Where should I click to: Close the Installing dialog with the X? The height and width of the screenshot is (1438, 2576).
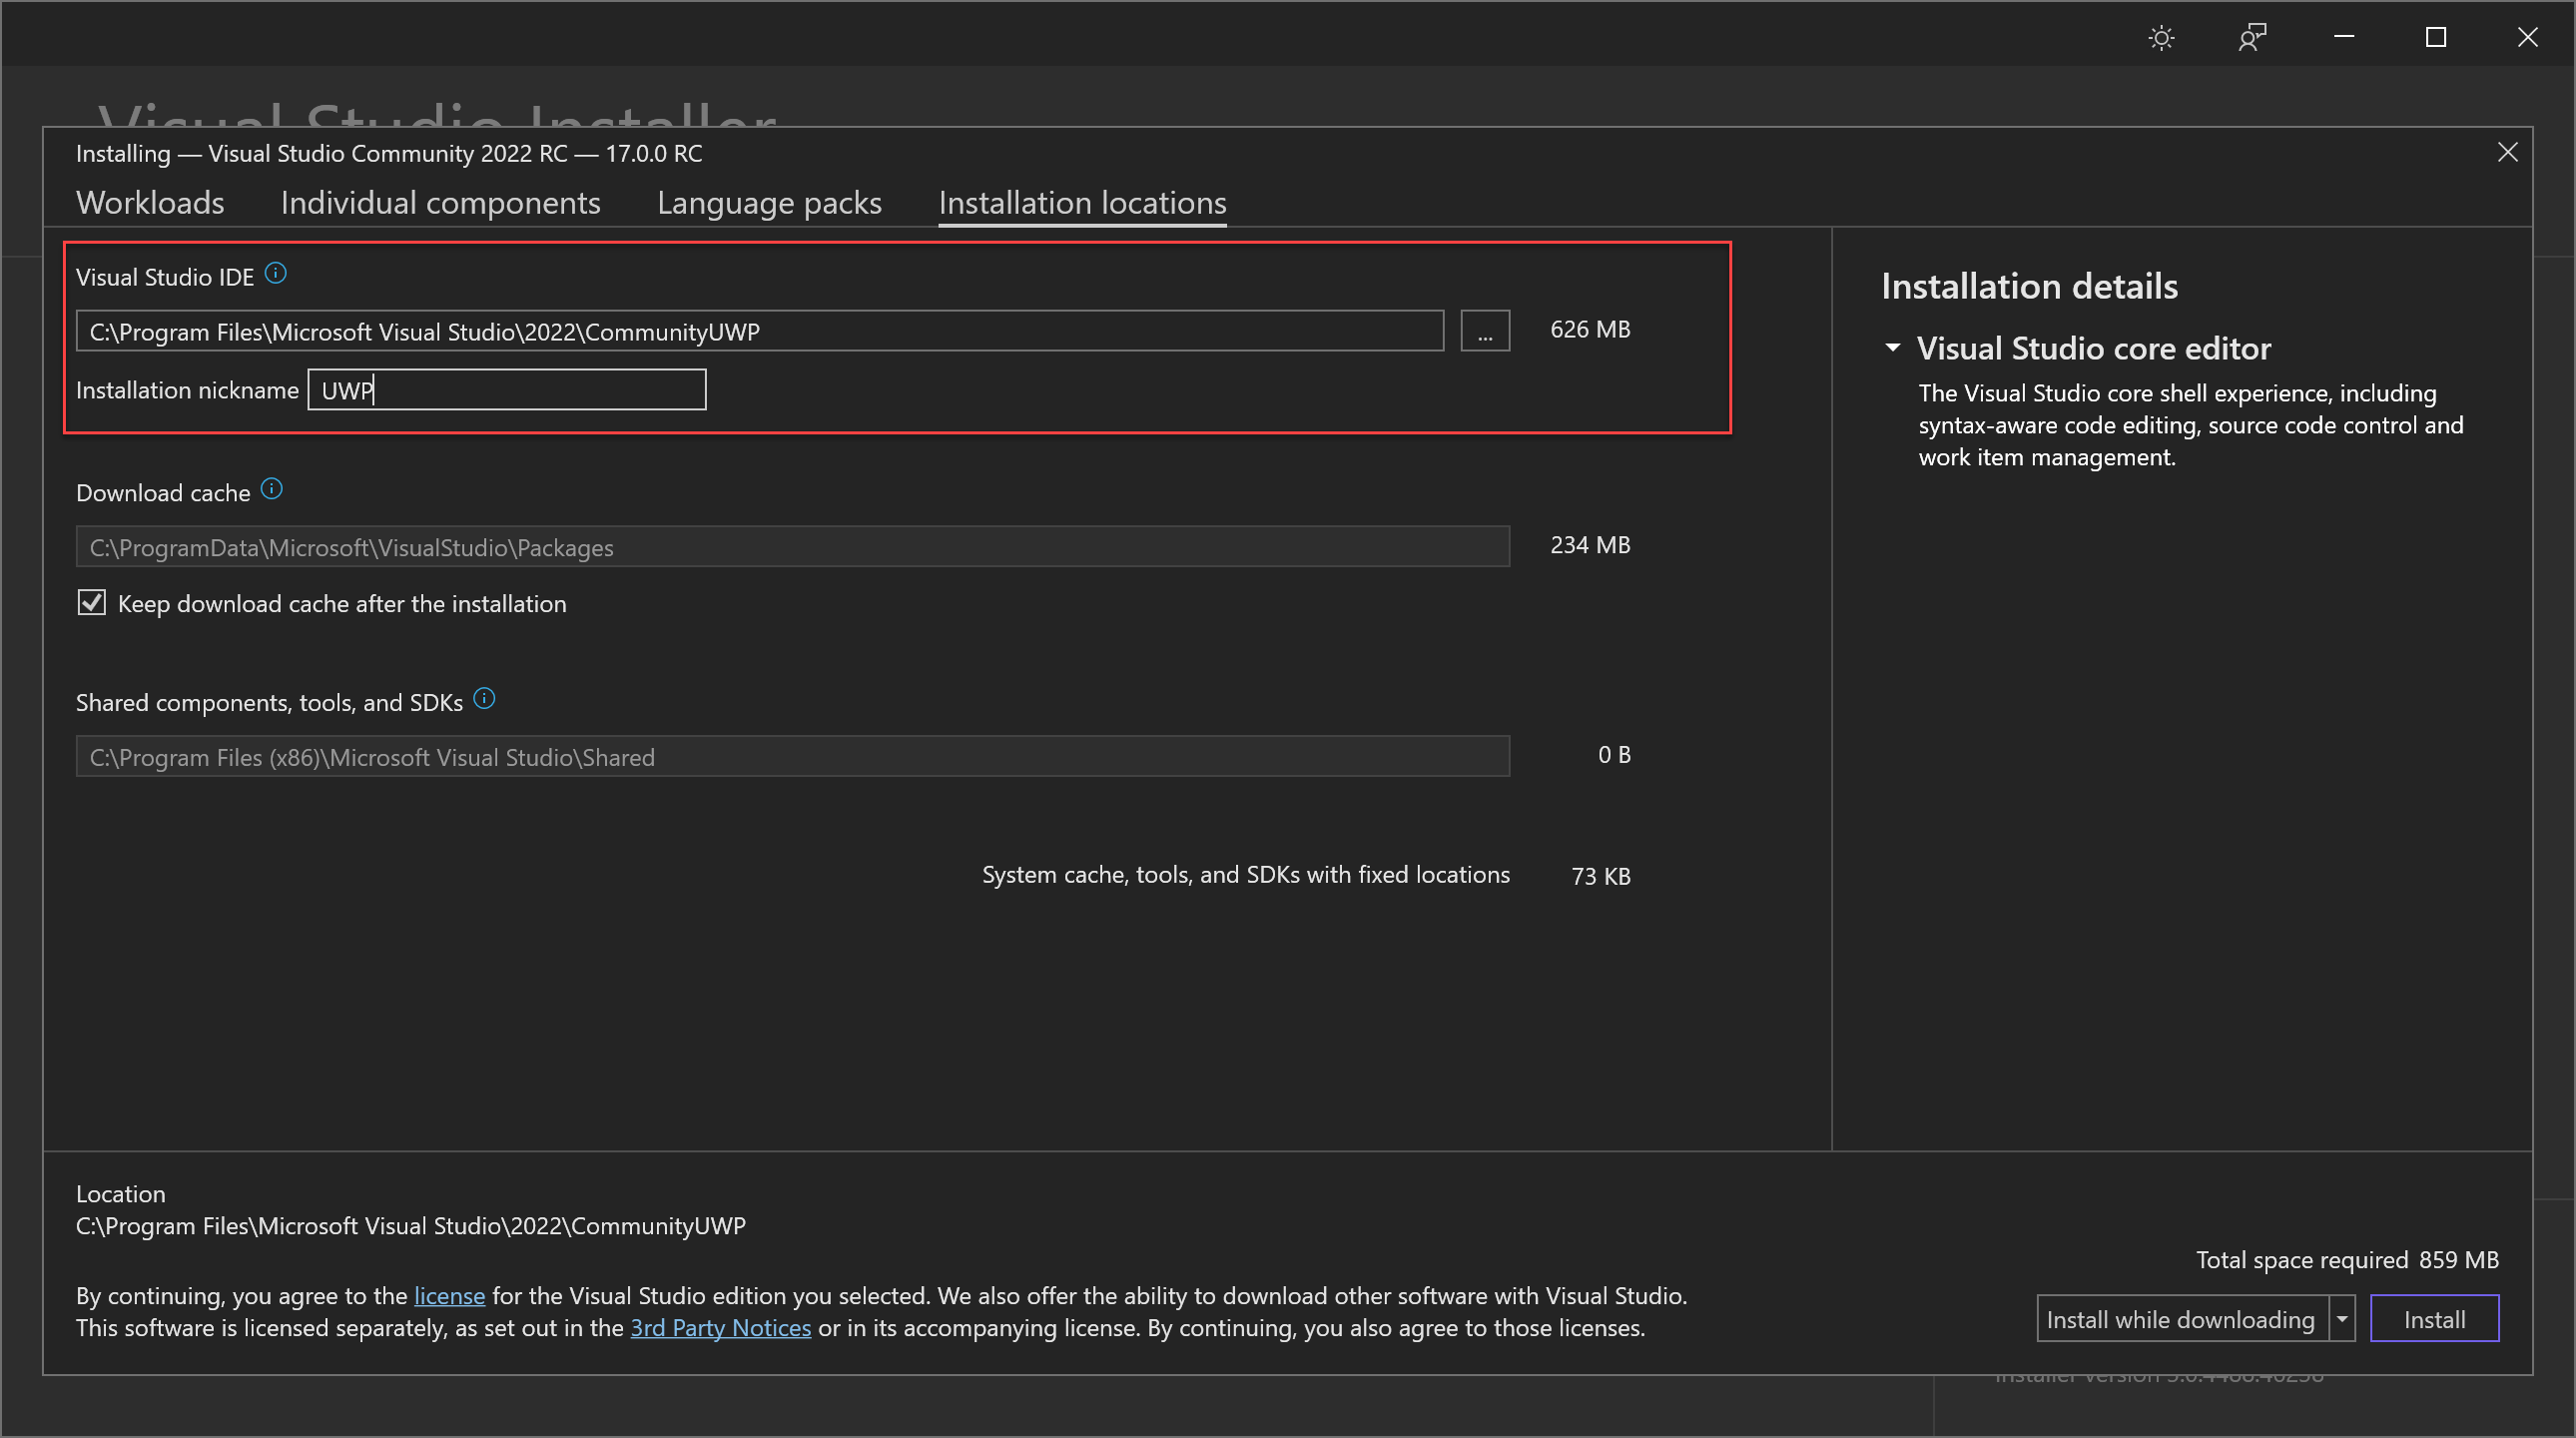(x=2507, y=152)
